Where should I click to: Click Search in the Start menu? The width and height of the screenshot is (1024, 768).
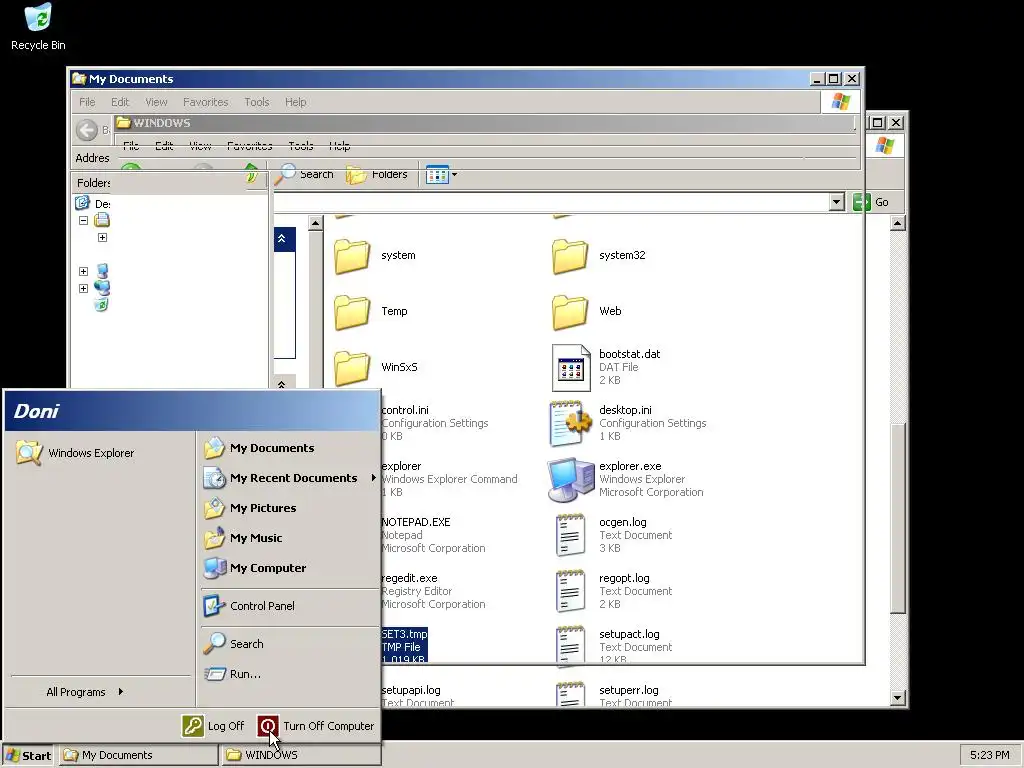pyautogui.click(x=233, y=644)
